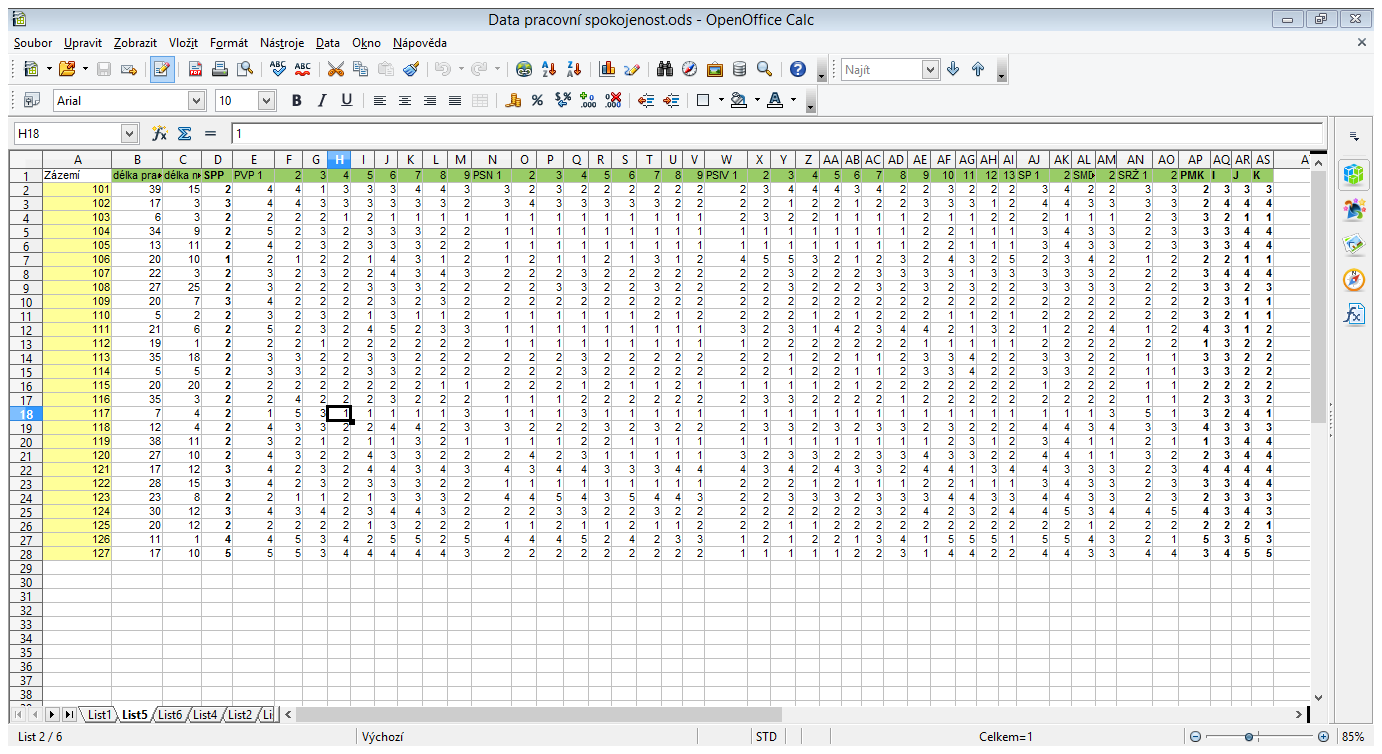Screen dimensions: 1382x754
Task: Toggle AutoSpellcheck (ABC red underline) icon
Action: (303, 69)
